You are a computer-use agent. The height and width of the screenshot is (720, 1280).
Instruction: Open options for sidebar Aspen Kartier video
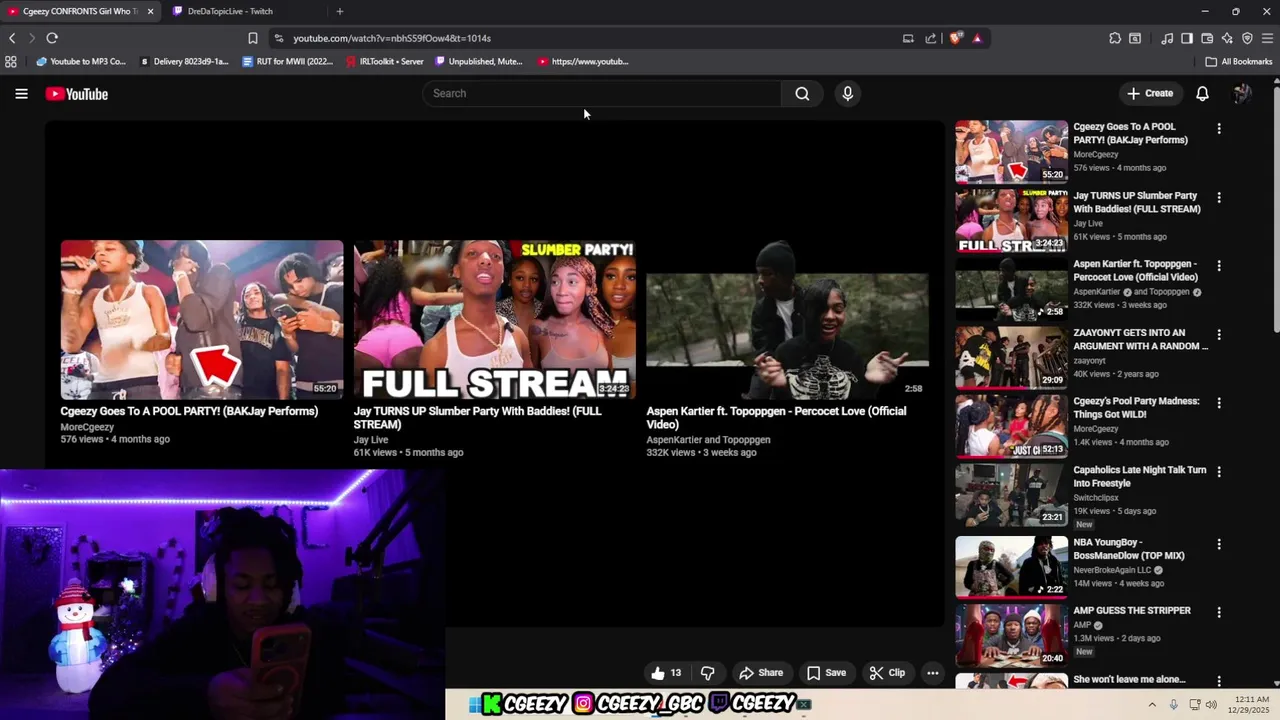point(1218,266)
